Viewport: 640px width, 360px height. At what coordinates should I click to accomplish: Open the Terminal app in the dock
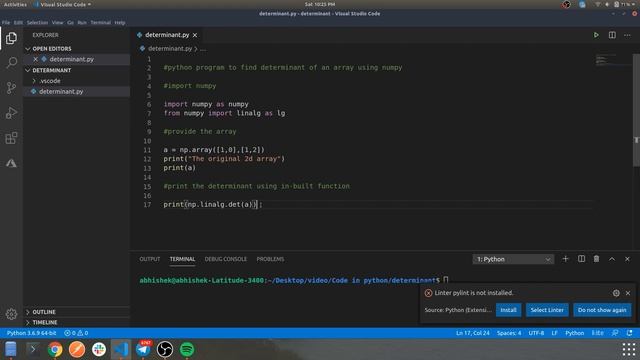[33, 349]
